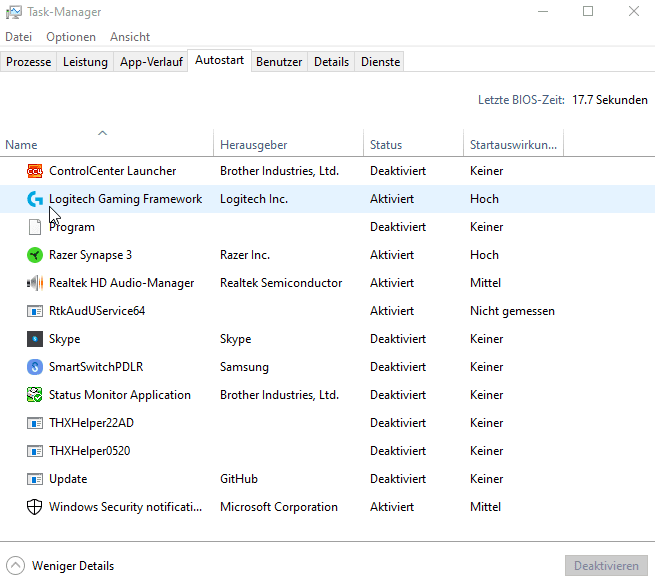Screen dimensions: 655x586
Task: Select the Logitech Gaming Framework icon
Action: point(34,199)
